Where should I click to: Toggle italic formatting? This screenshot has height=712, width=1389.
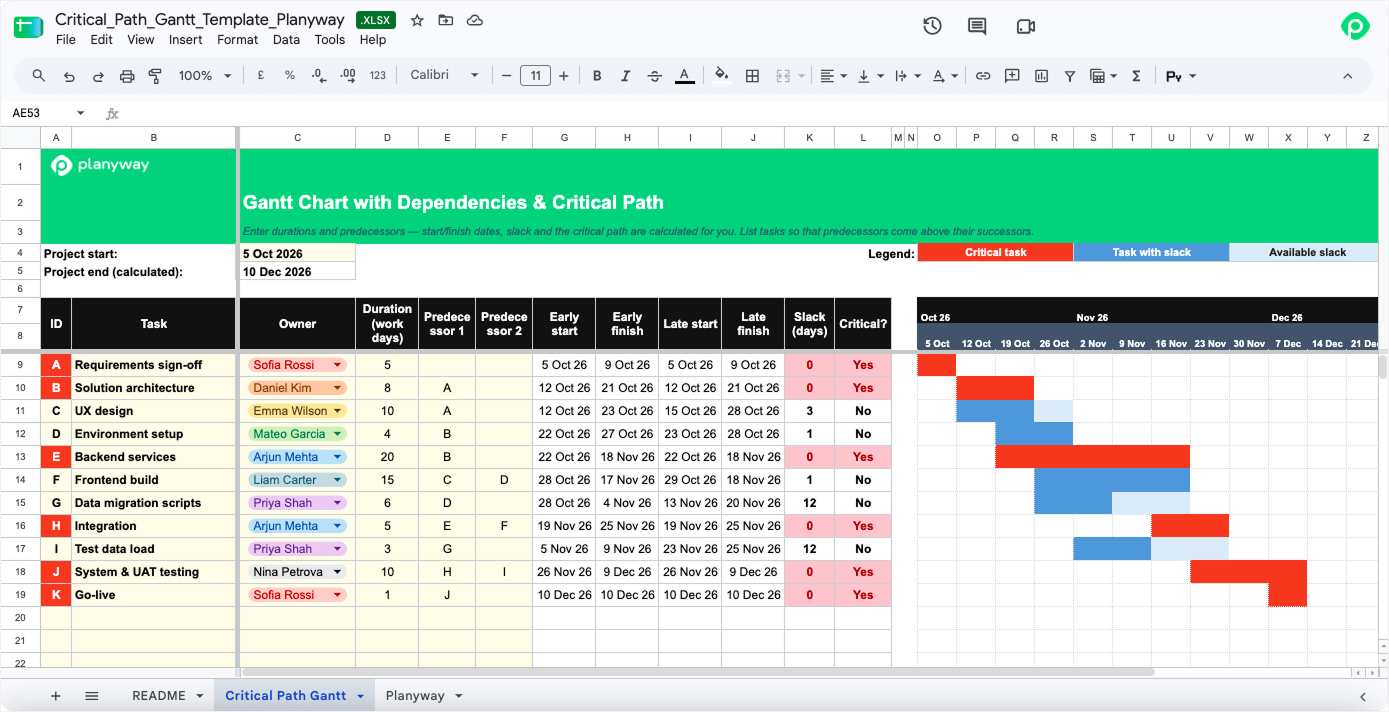pos(626,76)
